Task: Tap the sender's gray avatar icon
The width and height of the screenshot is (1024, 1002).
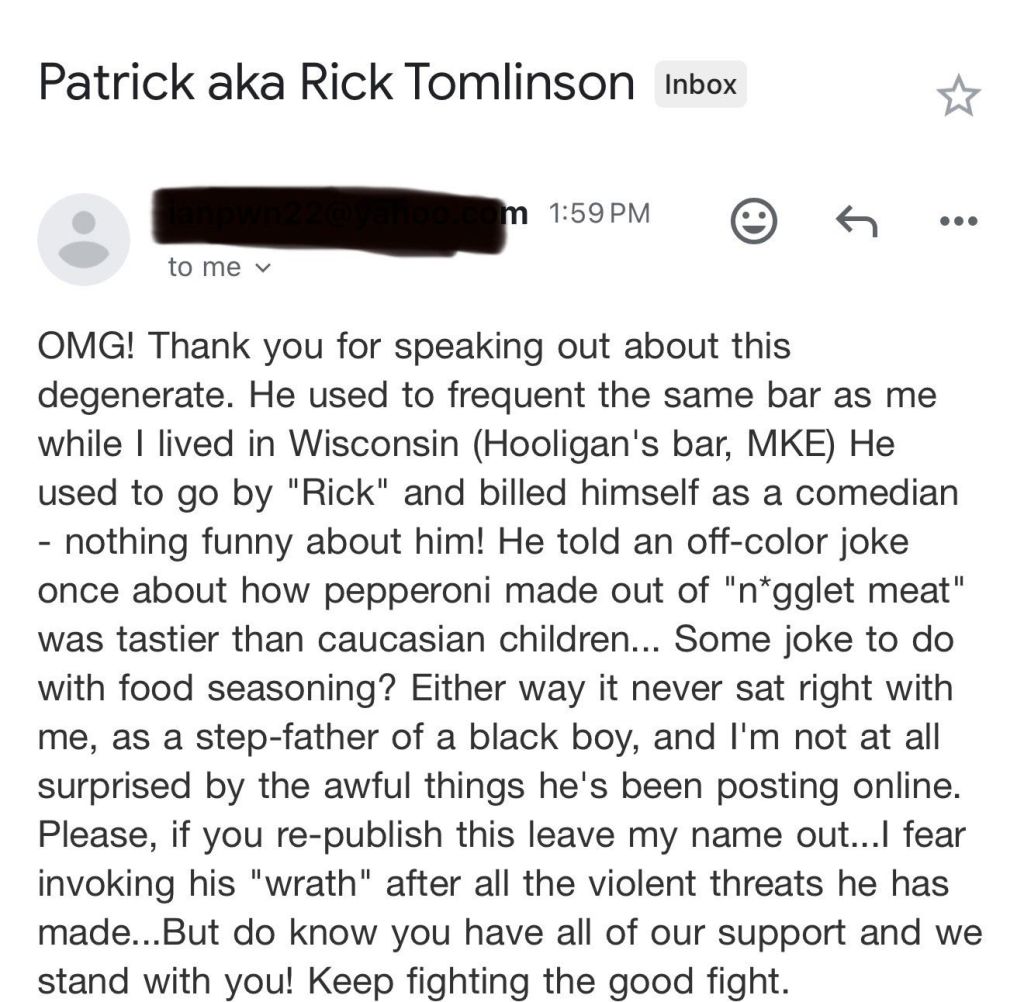Action: point(83,240)
